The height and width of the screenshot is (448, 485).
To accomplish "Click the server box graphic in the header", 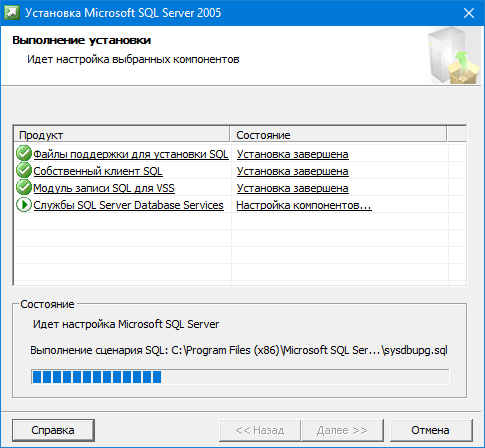I will click(x=454, y=56).
